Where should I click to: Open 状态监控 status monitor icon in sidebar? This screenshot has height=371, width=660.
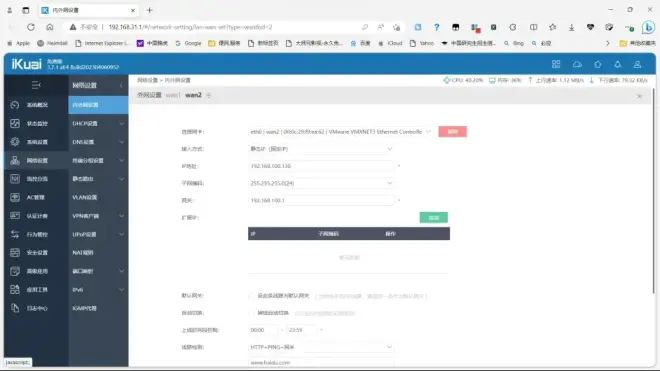(15, 123)
